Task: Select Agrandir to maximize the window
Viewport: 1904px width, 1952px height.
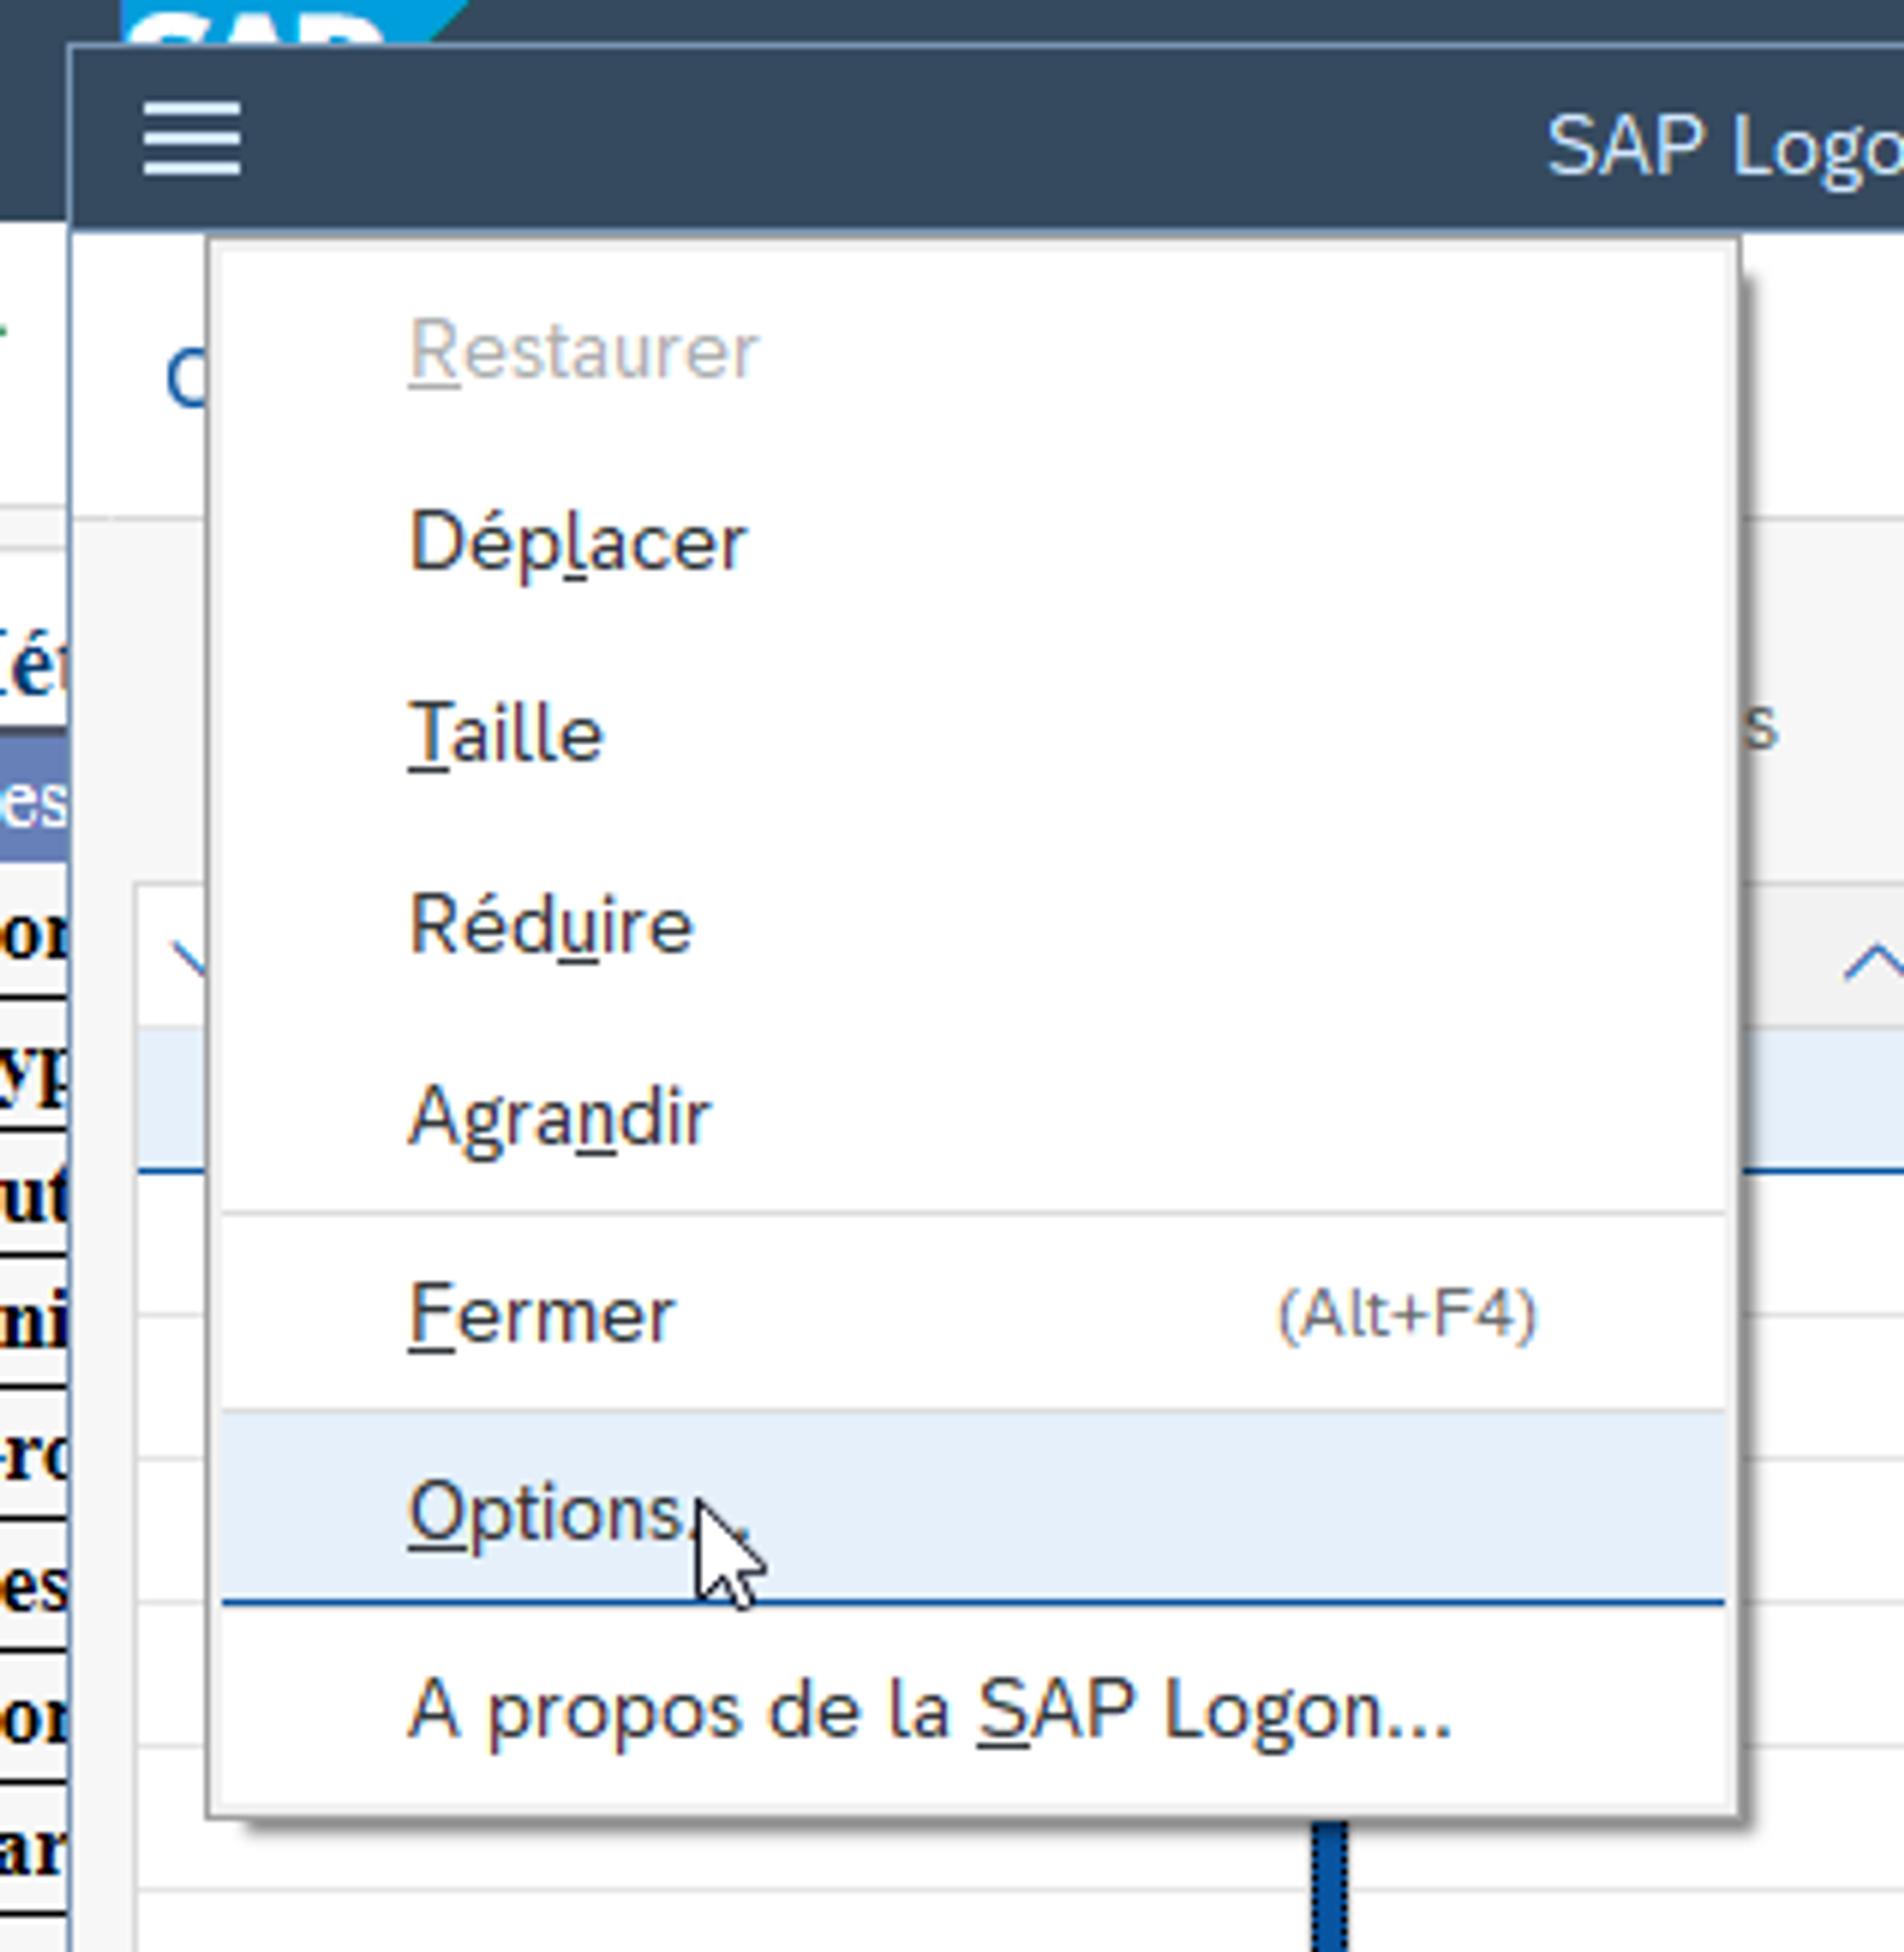Action: point(973,1117)
